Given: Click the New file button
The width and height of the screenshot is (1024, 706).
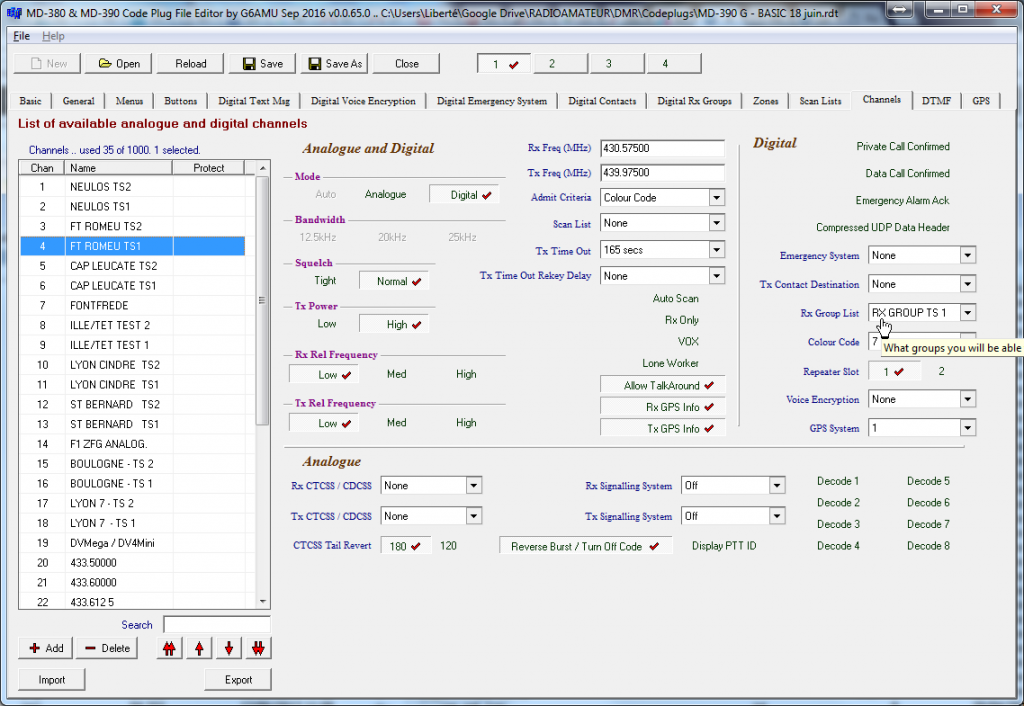Looking at the screenshot, I should point(48,63).
